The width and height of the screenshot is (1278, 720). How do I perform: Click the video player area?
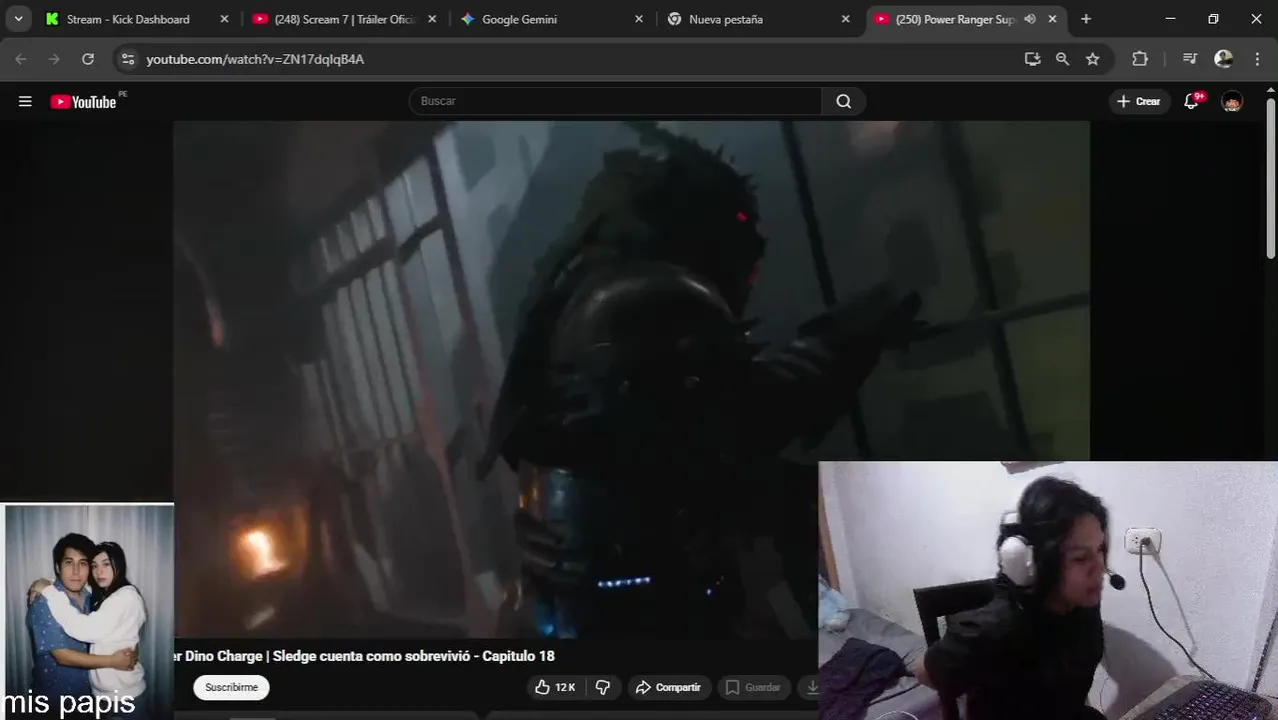pyautogui.click(x=631, y=380)
